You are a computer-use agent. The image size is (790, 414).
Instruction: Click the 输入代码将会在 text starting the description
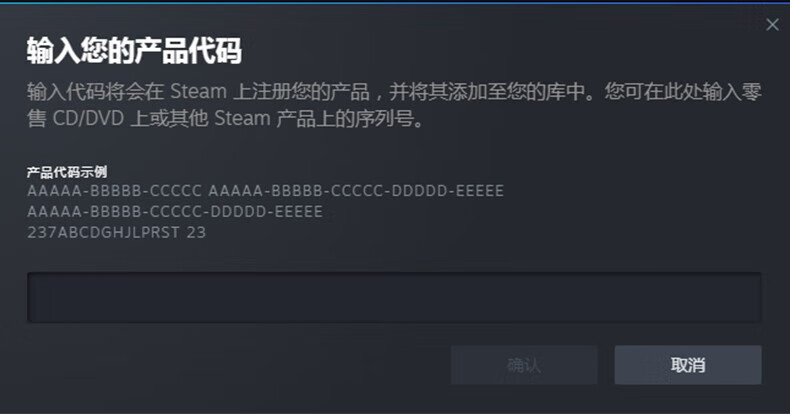pyautogui.click(x=96, y=92)
